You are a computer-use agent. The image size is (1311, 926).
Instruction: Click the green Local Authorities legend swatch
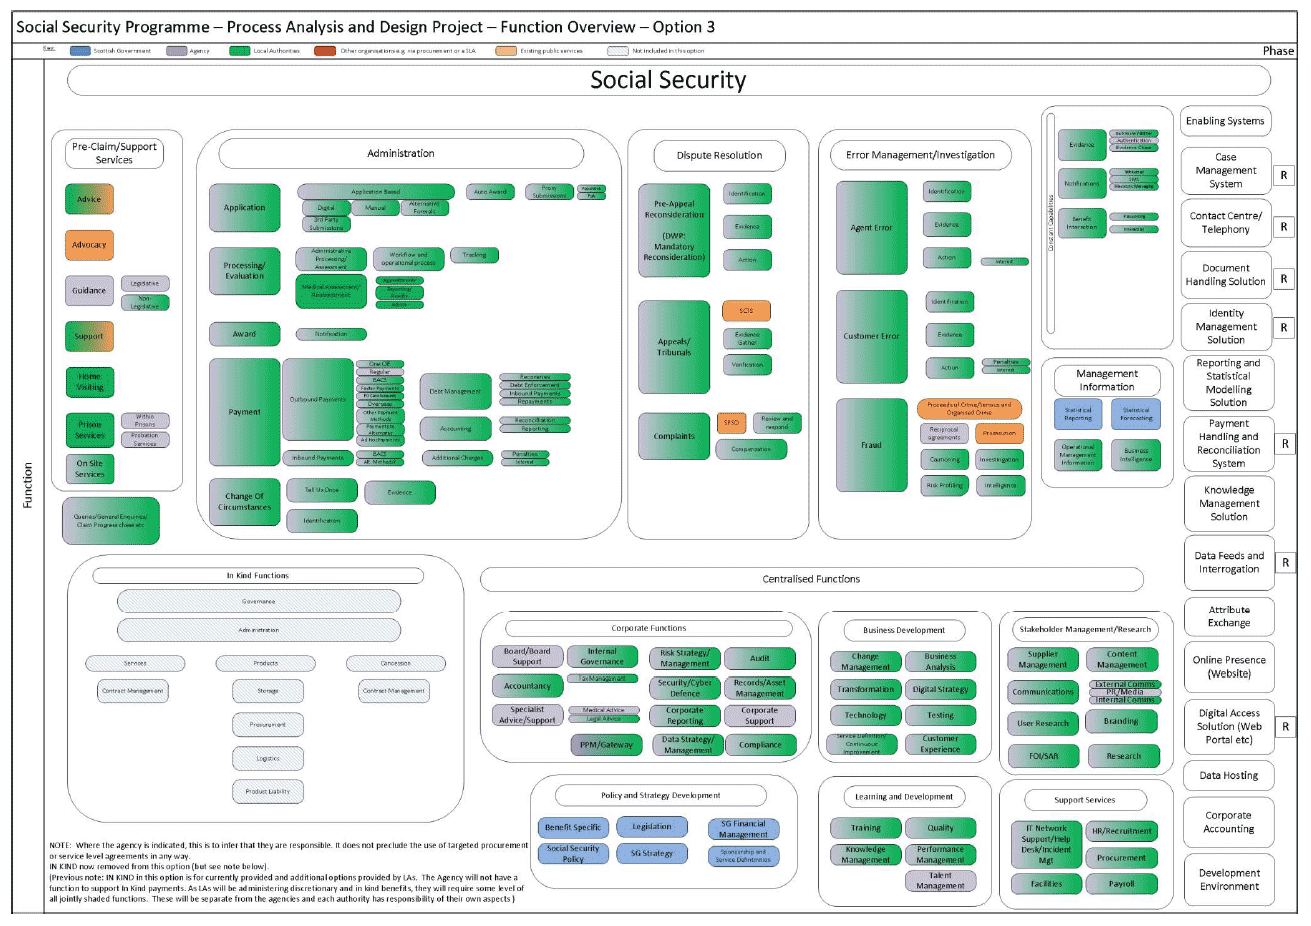(x=239, y=51)
